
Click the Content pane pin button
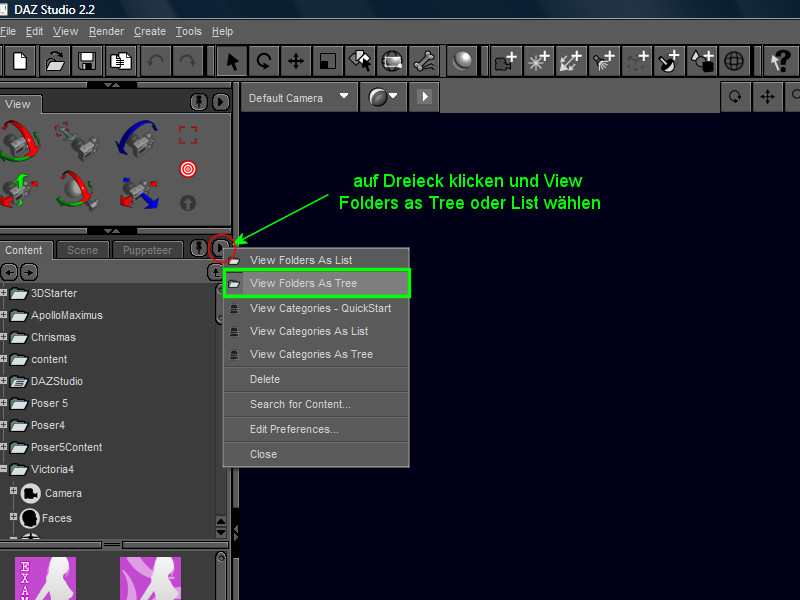coord(198,248)
